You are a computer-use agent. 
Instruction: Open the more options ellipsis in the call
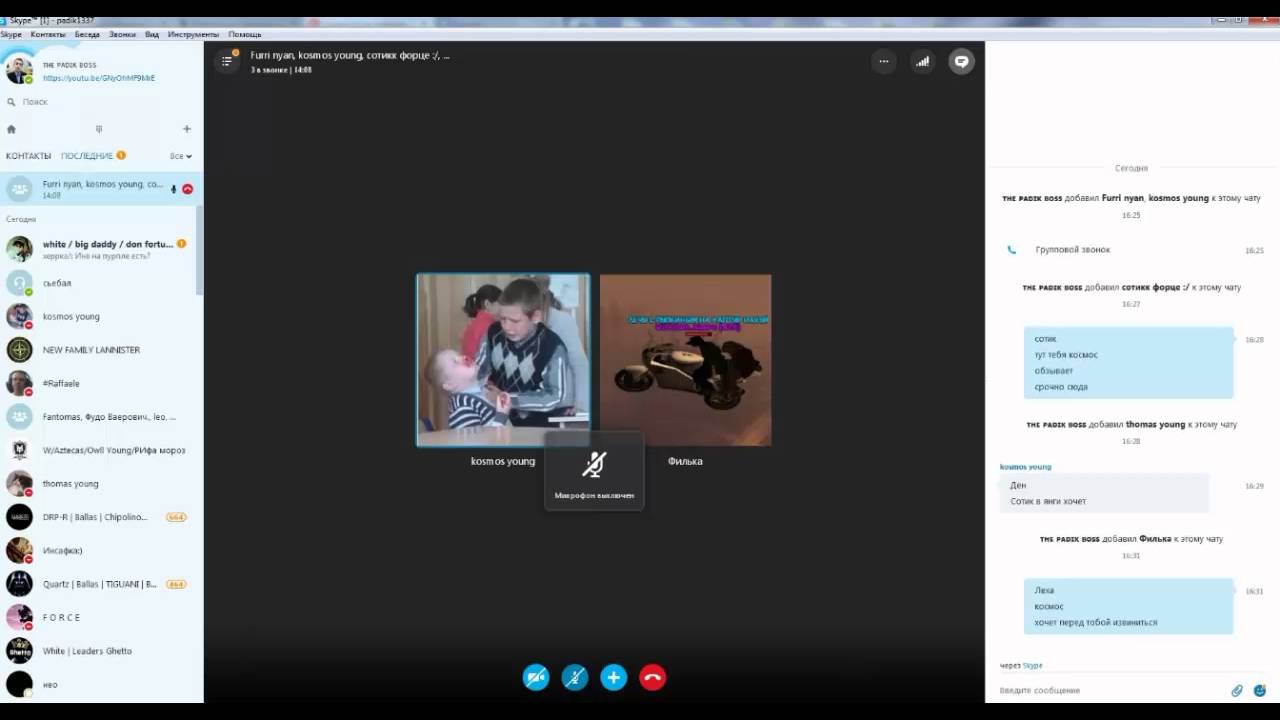pyautogui.click(x=883, y=61)
